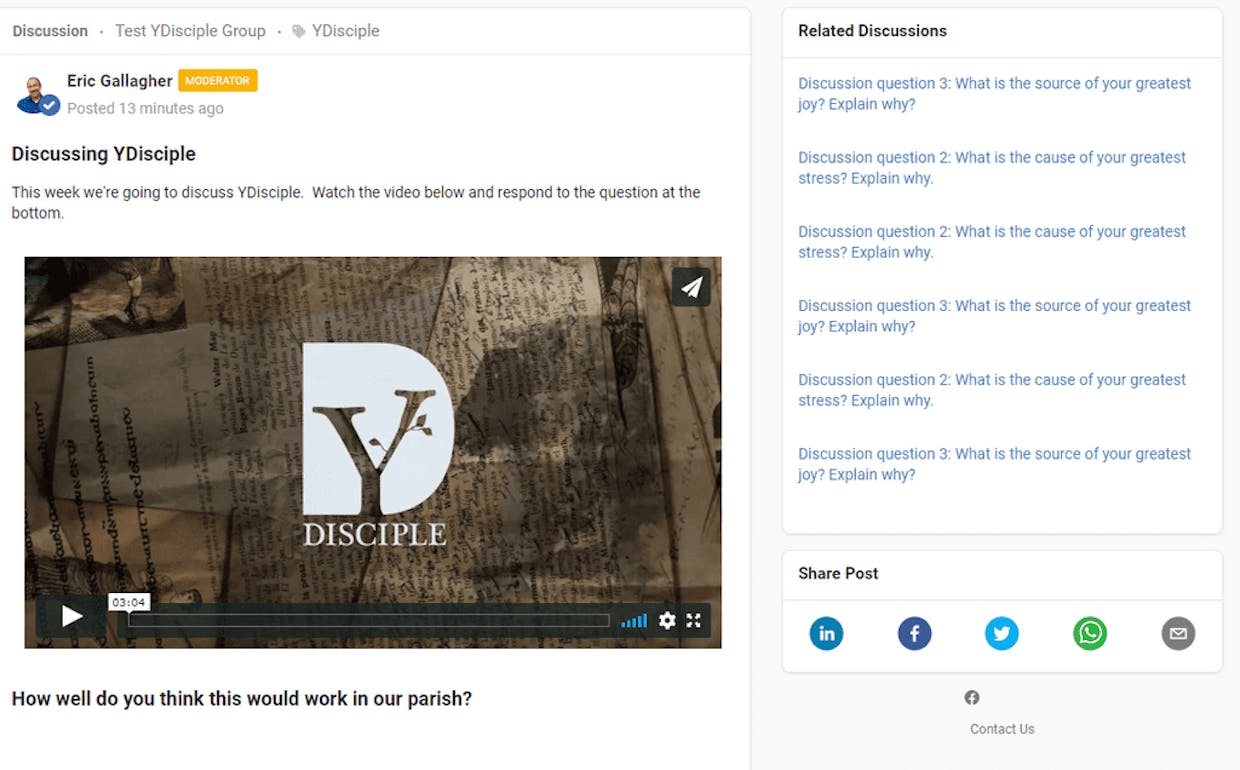Share post on LinkedIn
The image size is (1240, 770).
pyautogui.click(x=826, y=633)
